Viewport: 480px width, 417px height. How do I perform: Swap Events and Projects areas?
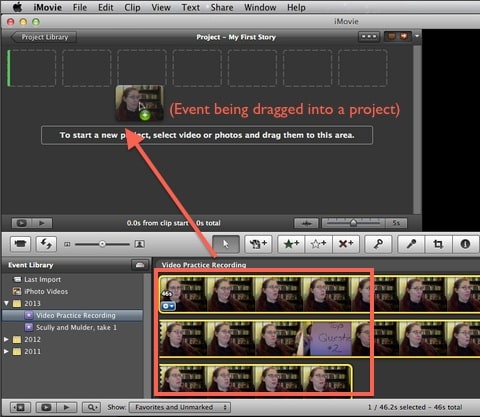tap(46, 244)
